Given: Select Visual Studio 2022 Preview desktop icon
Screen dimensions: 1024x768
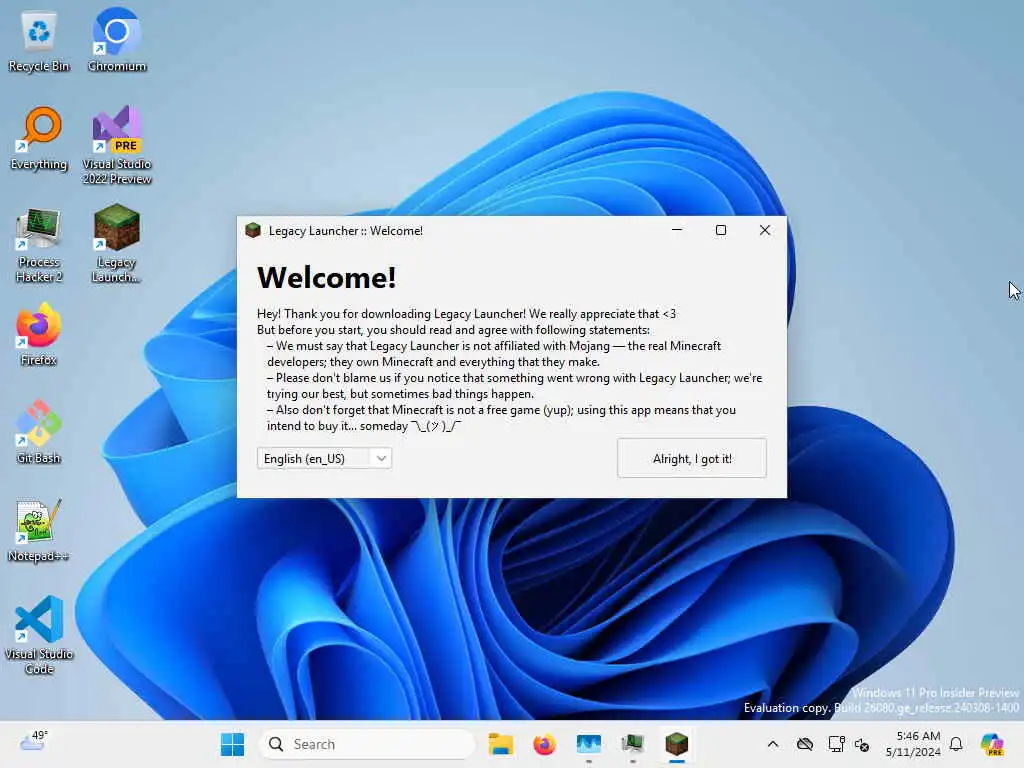Looking at the screenshot, I should click(x=117, y=146).
